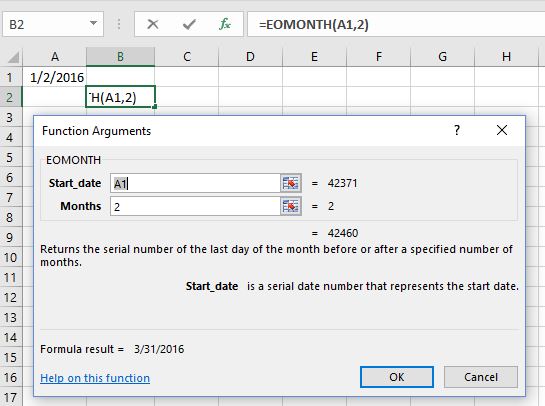Click OK in Function Arguments dialog
The height and width of the screenshot is (406, 545).
[397, 377]
